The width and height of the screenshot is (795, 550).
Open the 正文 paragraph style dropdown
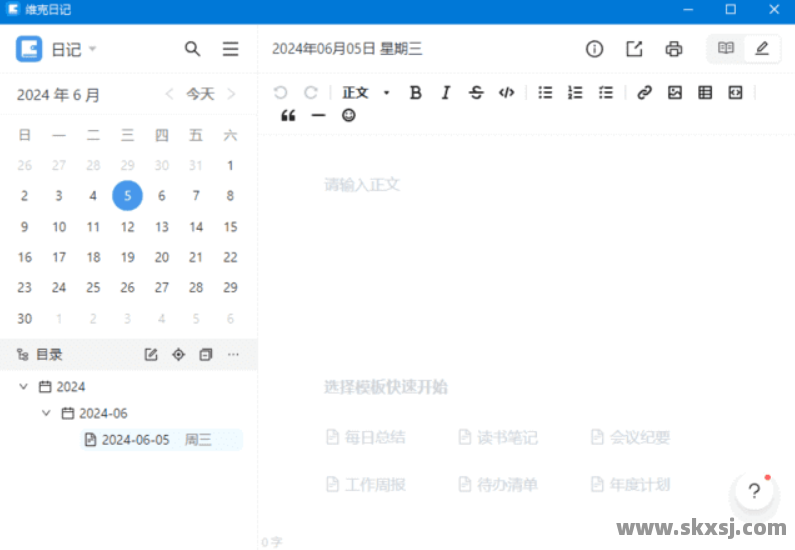(366, 92)
